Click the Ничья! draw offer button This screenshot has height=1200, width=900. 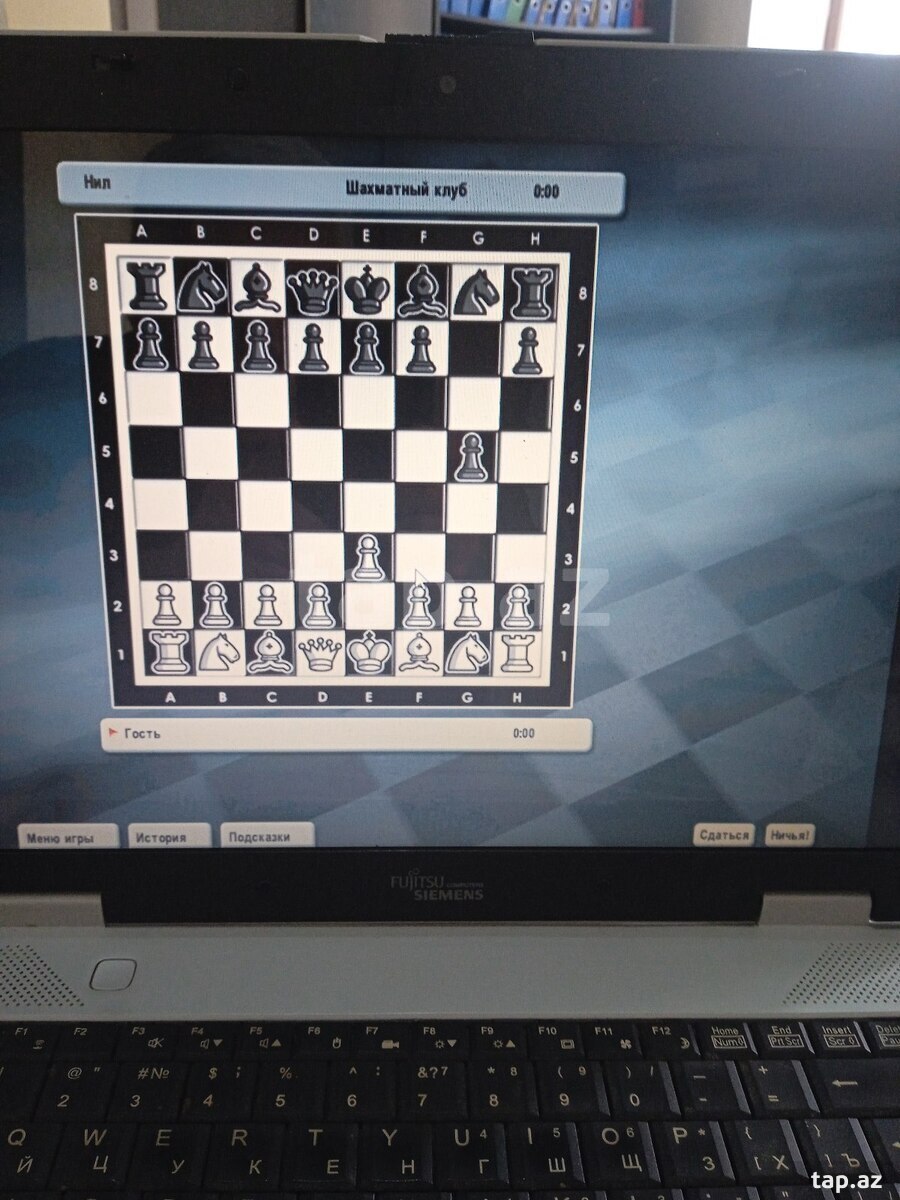pyautogui.click(x=790, y=833)
